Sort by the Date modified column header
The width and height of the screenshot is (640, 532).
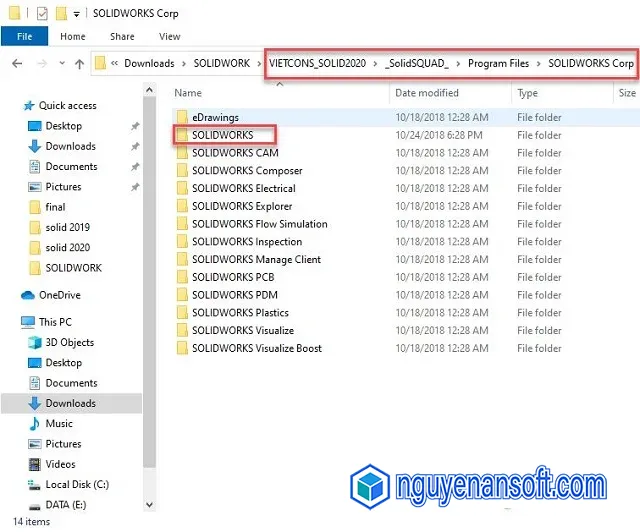point(427,93)
